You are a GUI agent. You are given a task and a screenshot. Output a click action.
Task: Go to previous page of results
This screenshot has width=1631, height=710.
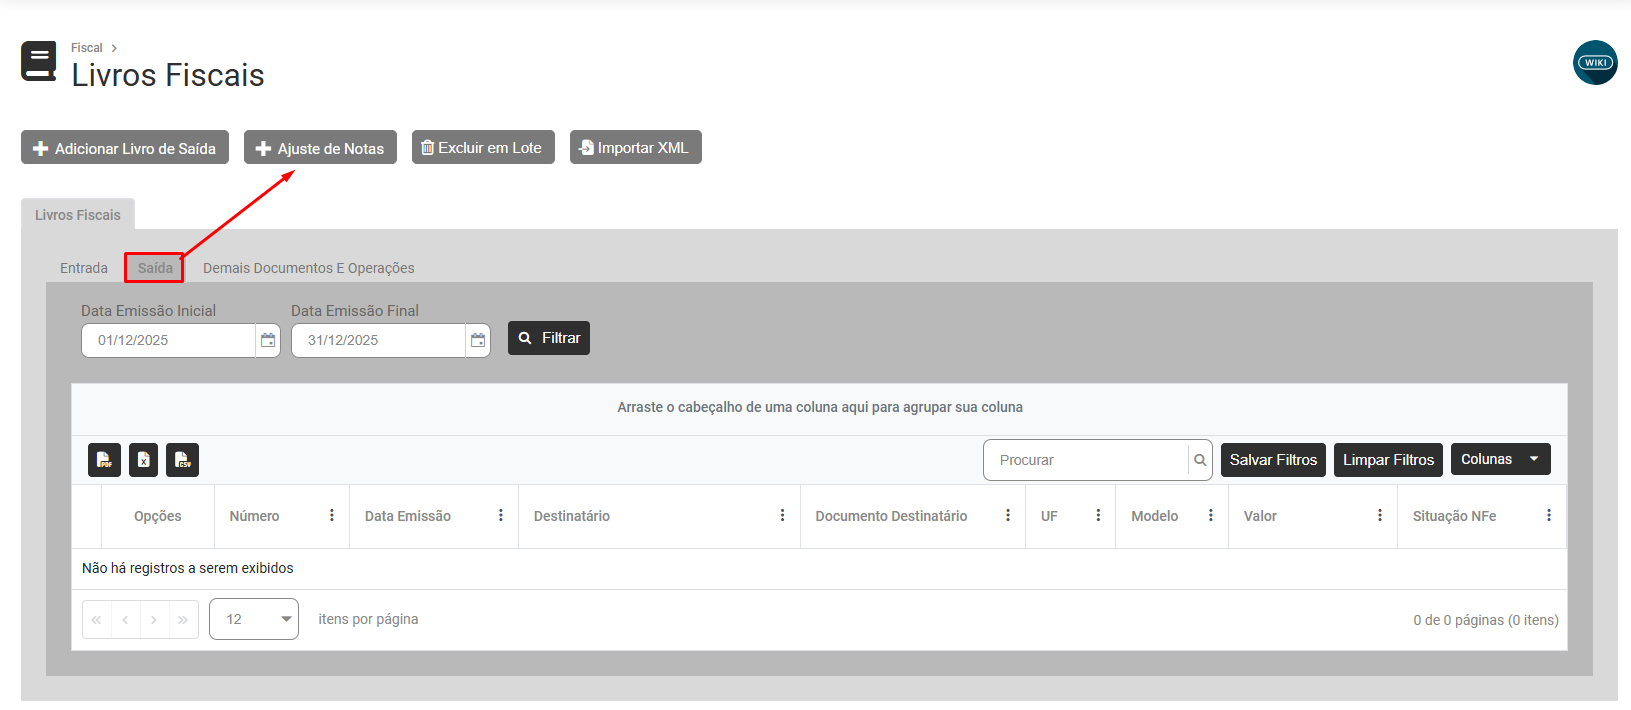tap(125, 620)
